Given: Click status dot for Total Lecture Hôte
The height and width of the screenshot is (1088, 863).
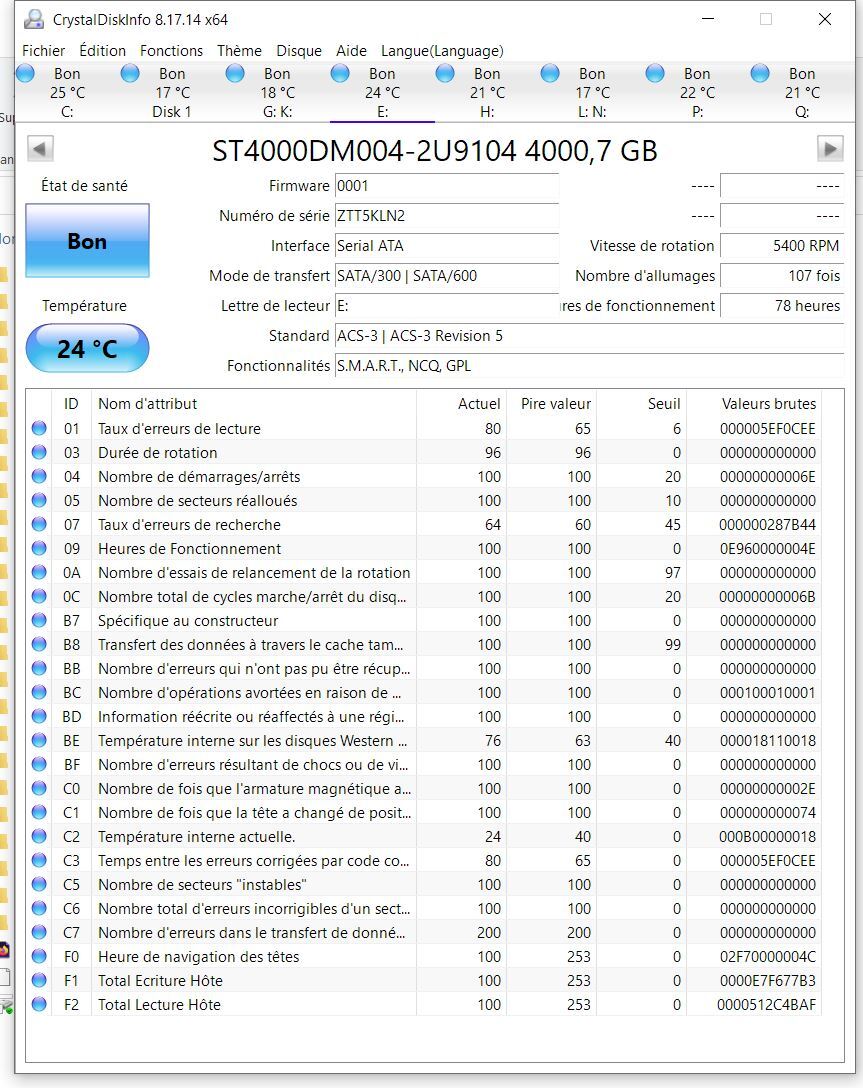Looking at the screenshot, I should tap(39, 1004).
